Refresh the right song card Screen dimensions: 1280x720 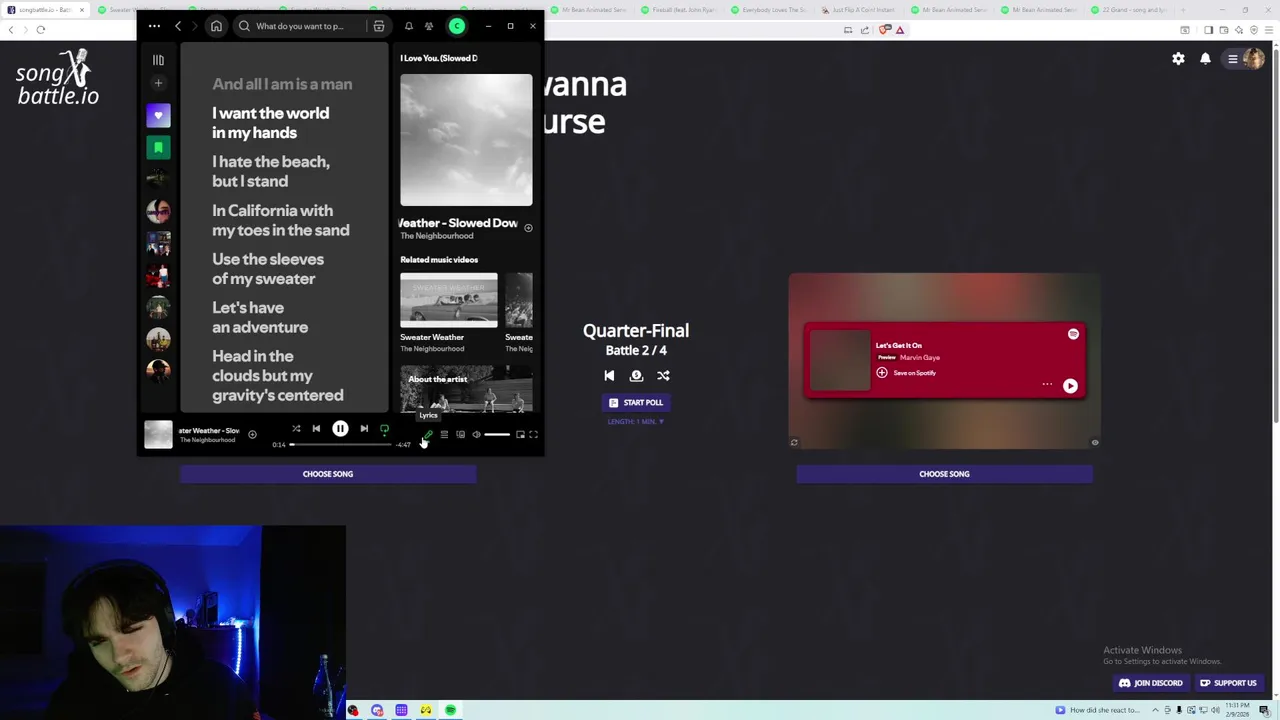click(x=794, y=442)
